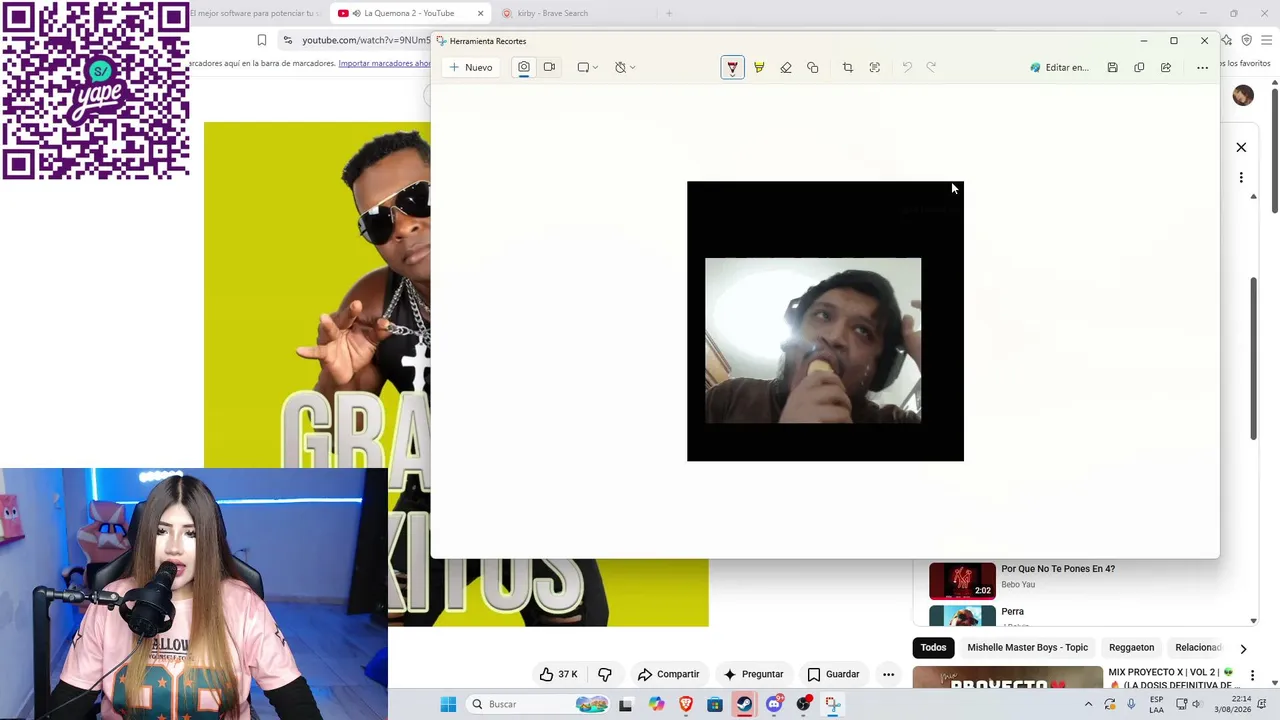Click the microphone icon in the system tray
The width and height of the screenshot is (1280, 720).
point(1131,704)
